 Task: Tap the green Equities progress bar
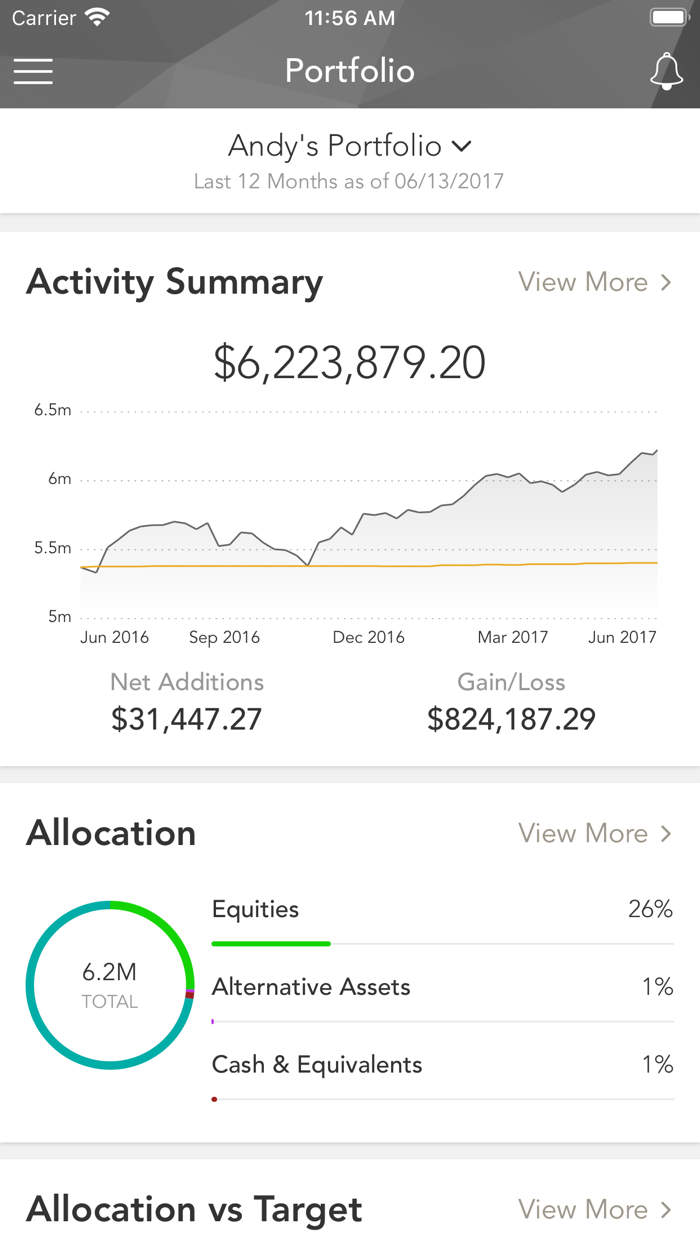(270, 942)
